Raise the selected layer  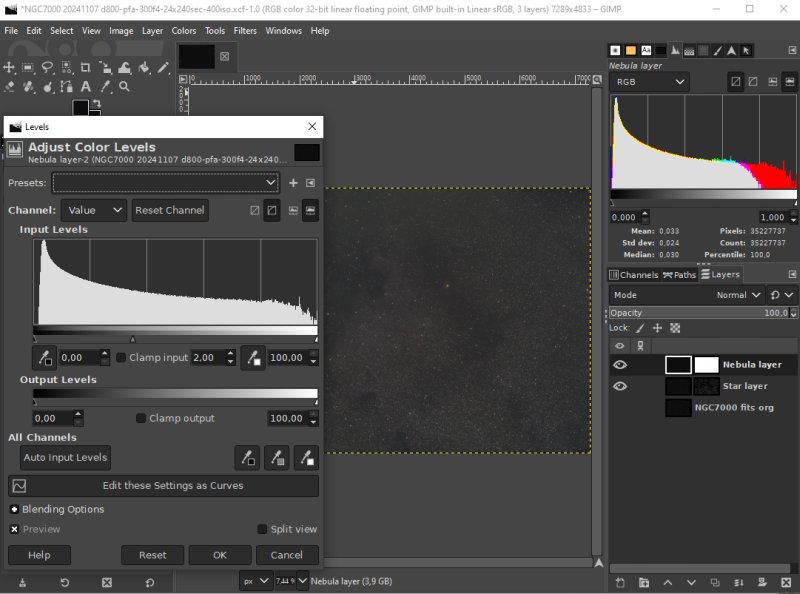[667, 583]
